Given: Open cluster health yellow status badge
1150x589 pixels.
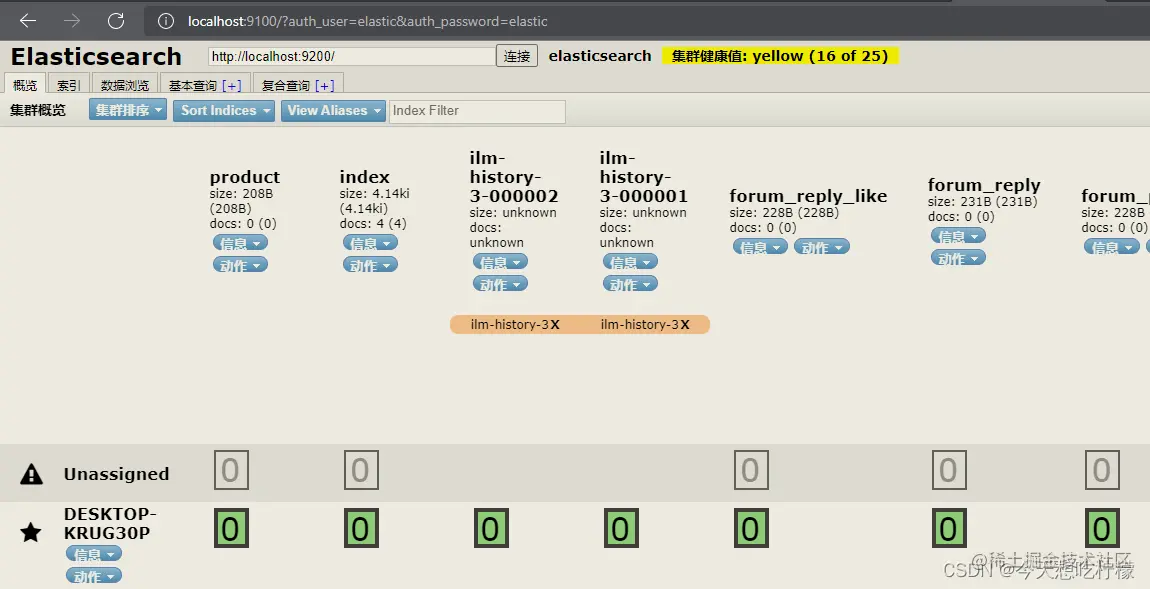Looking at the screenshot, I should [x=780, y=56].
